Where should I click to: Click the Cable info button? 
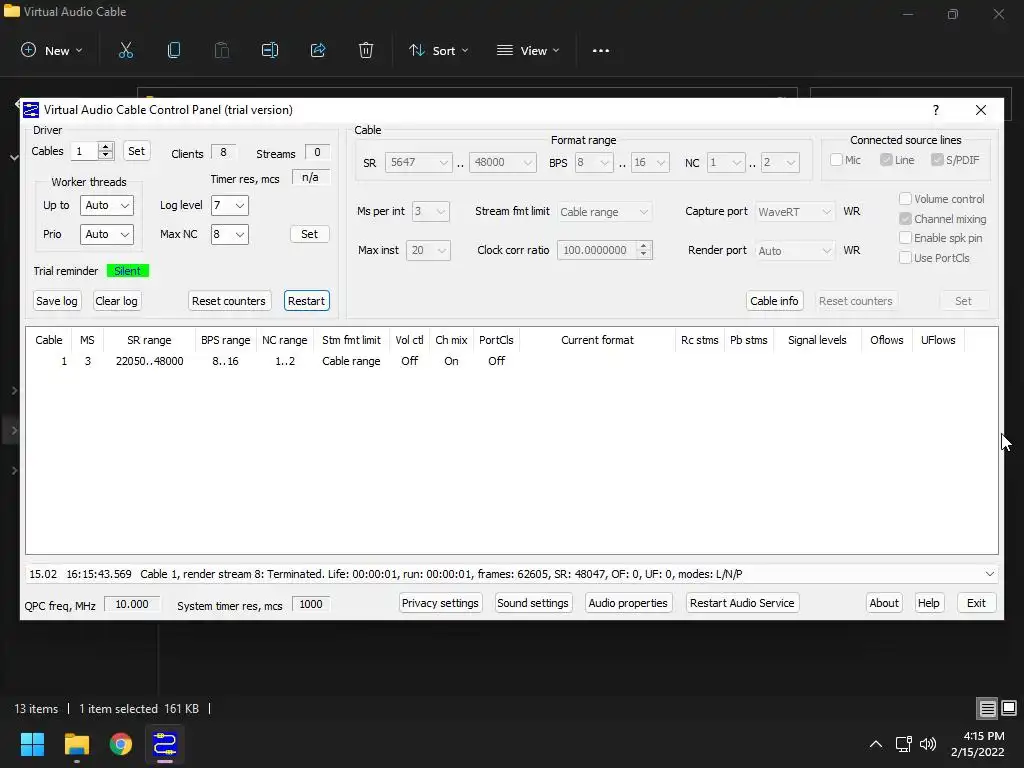click(774, 301)
